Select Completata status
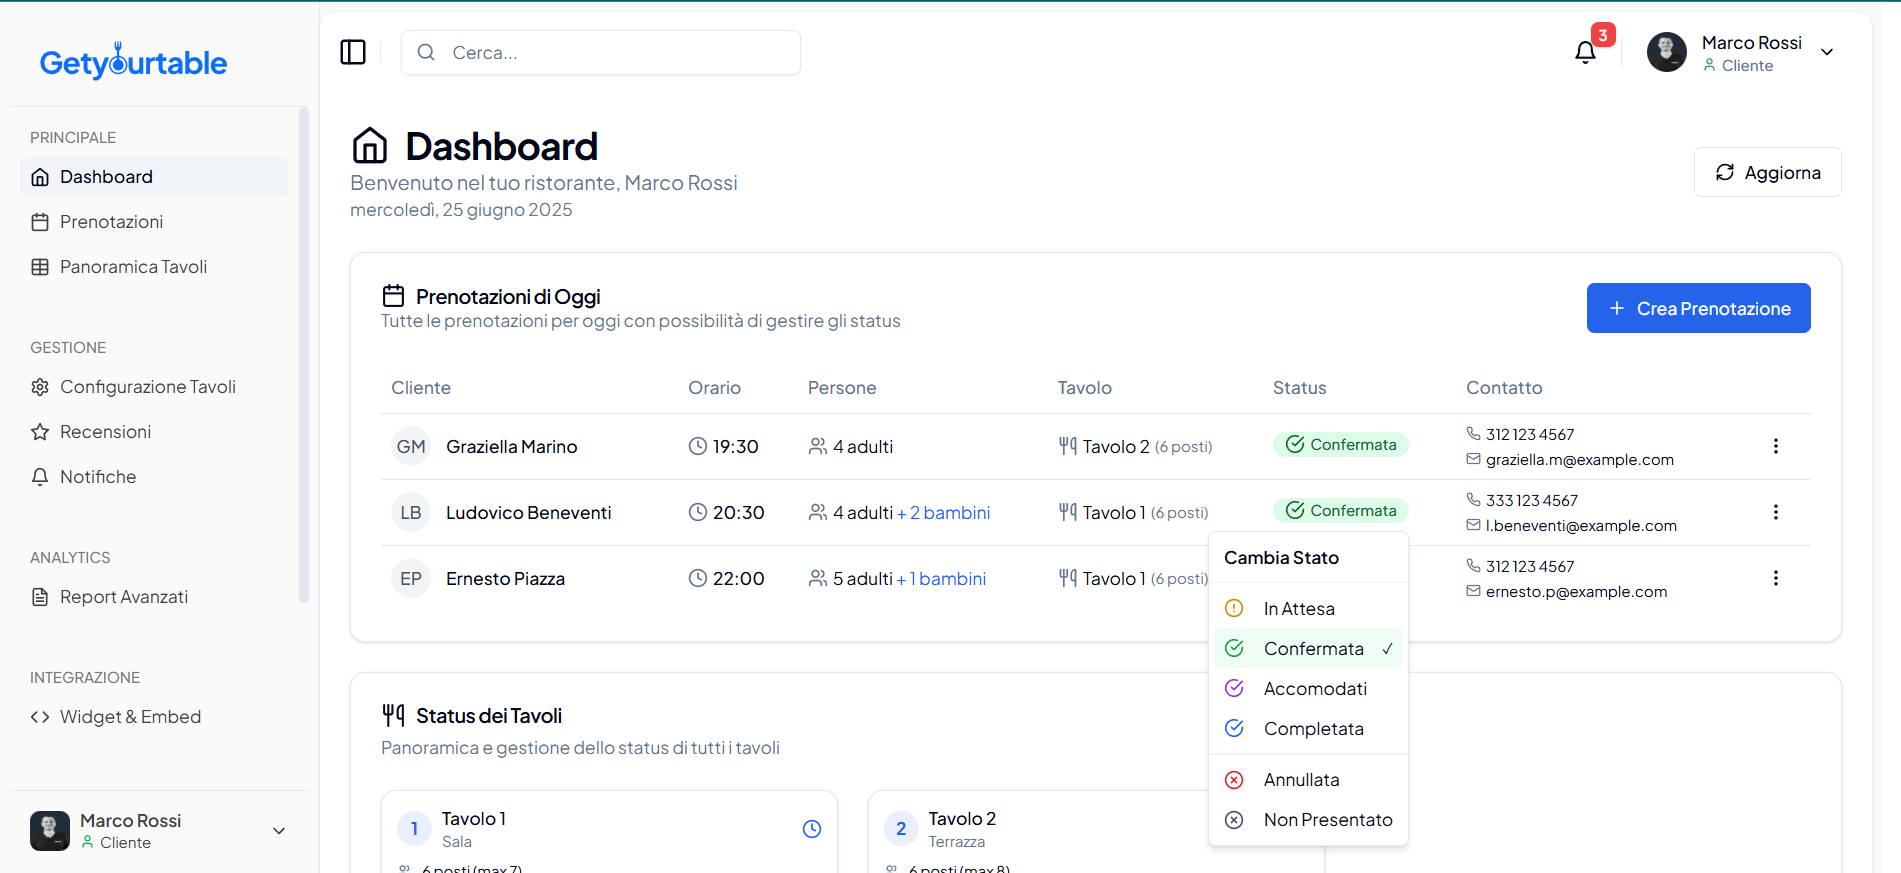The width and height of the screenshot is (1901, 873). (1308, 728)
